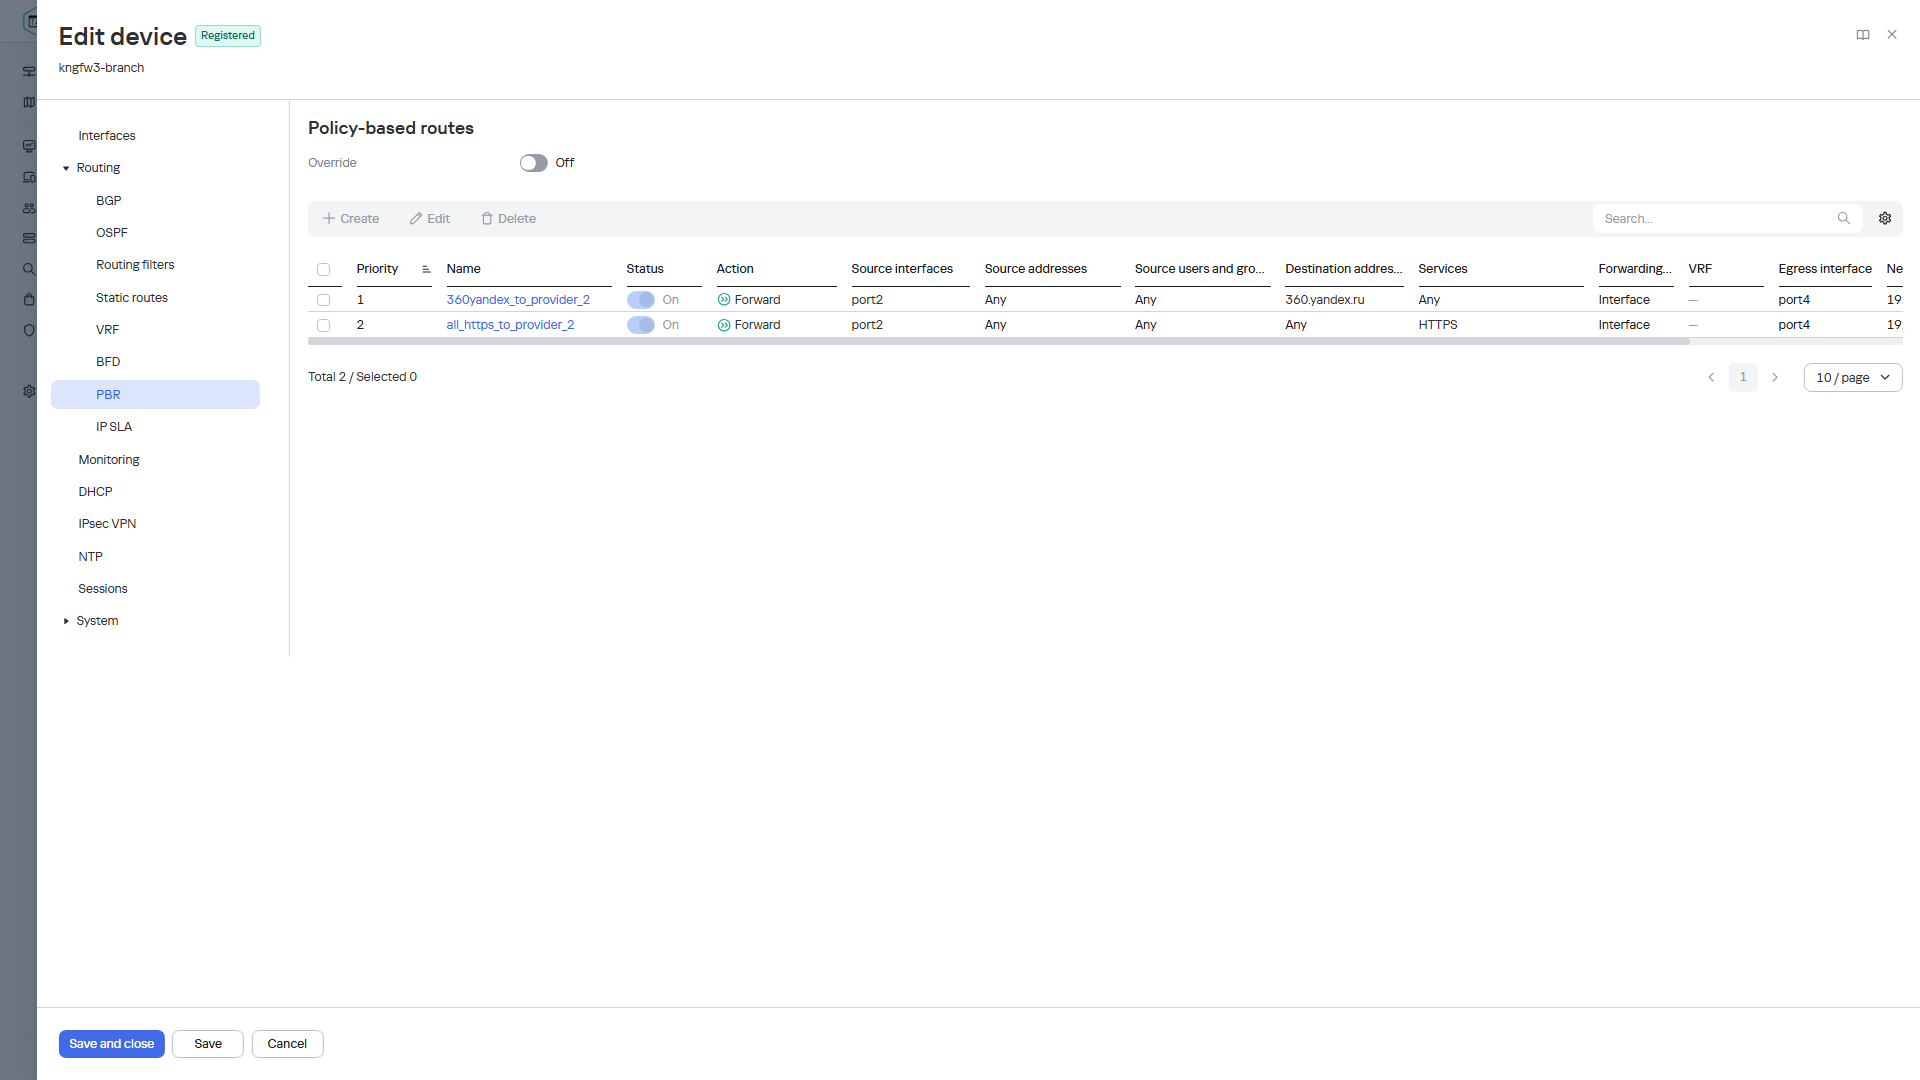1920x1080 pixels.
Task: Click the Delete trash button
Action: pyautogui.click(x=509, y=219)
